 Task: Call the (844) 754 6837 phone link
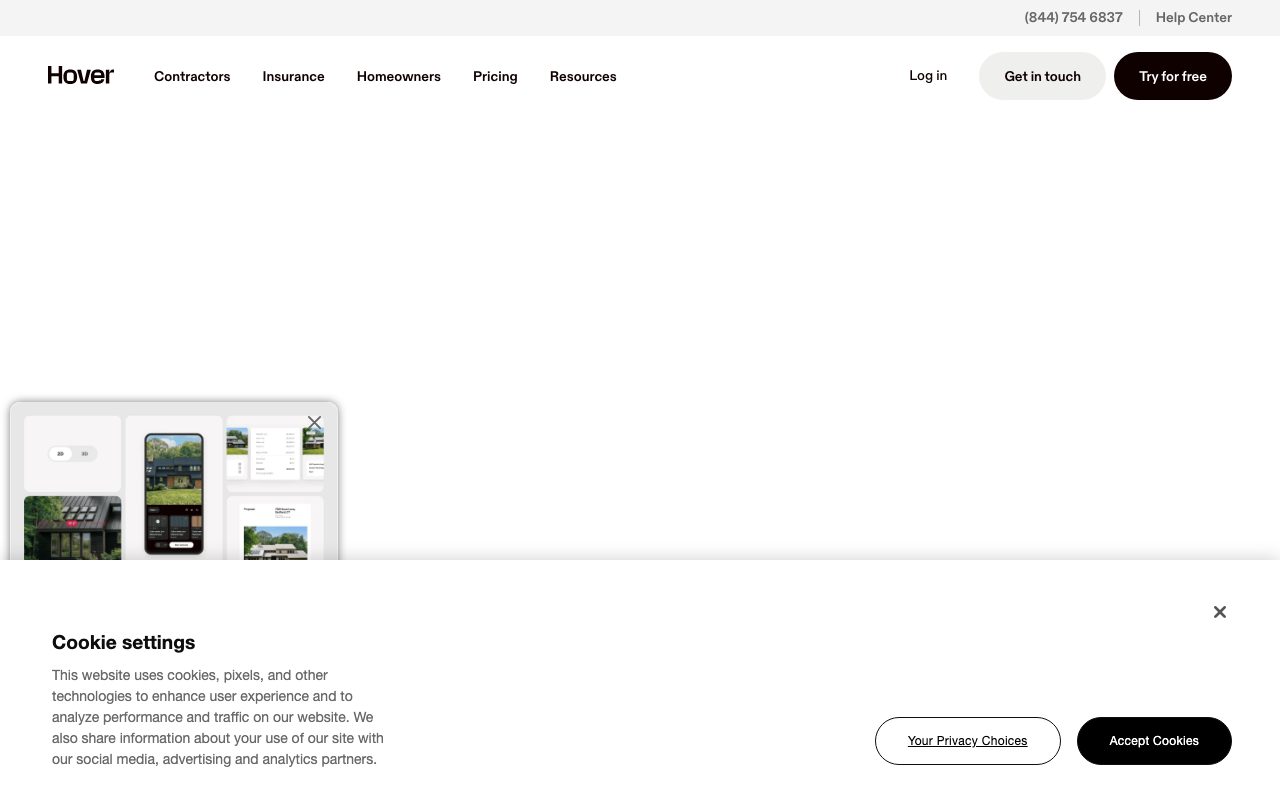1073,18
